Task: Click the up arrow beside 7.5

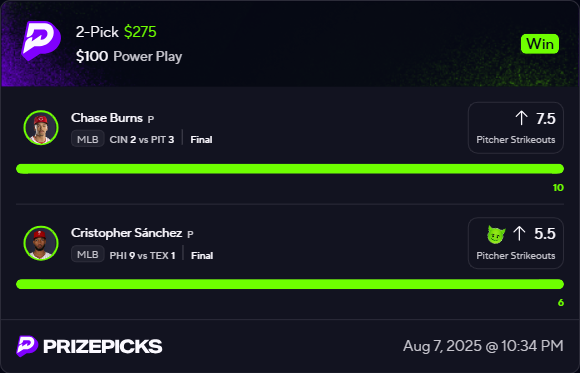Action: [521, 118]
